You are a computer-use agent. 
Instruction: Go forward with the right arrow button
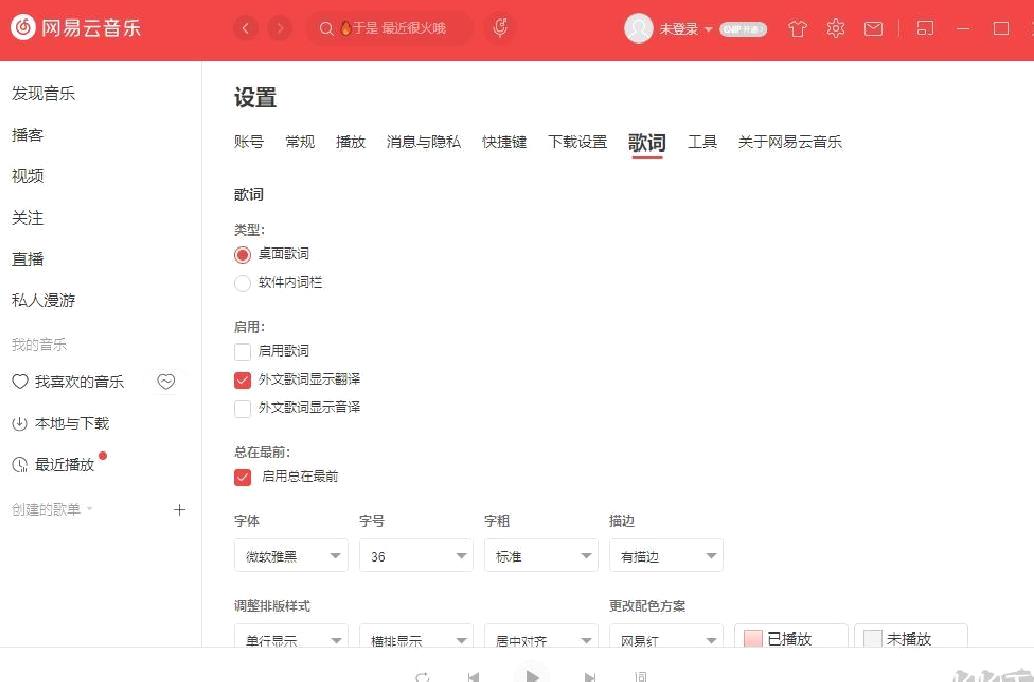point(280,28)
